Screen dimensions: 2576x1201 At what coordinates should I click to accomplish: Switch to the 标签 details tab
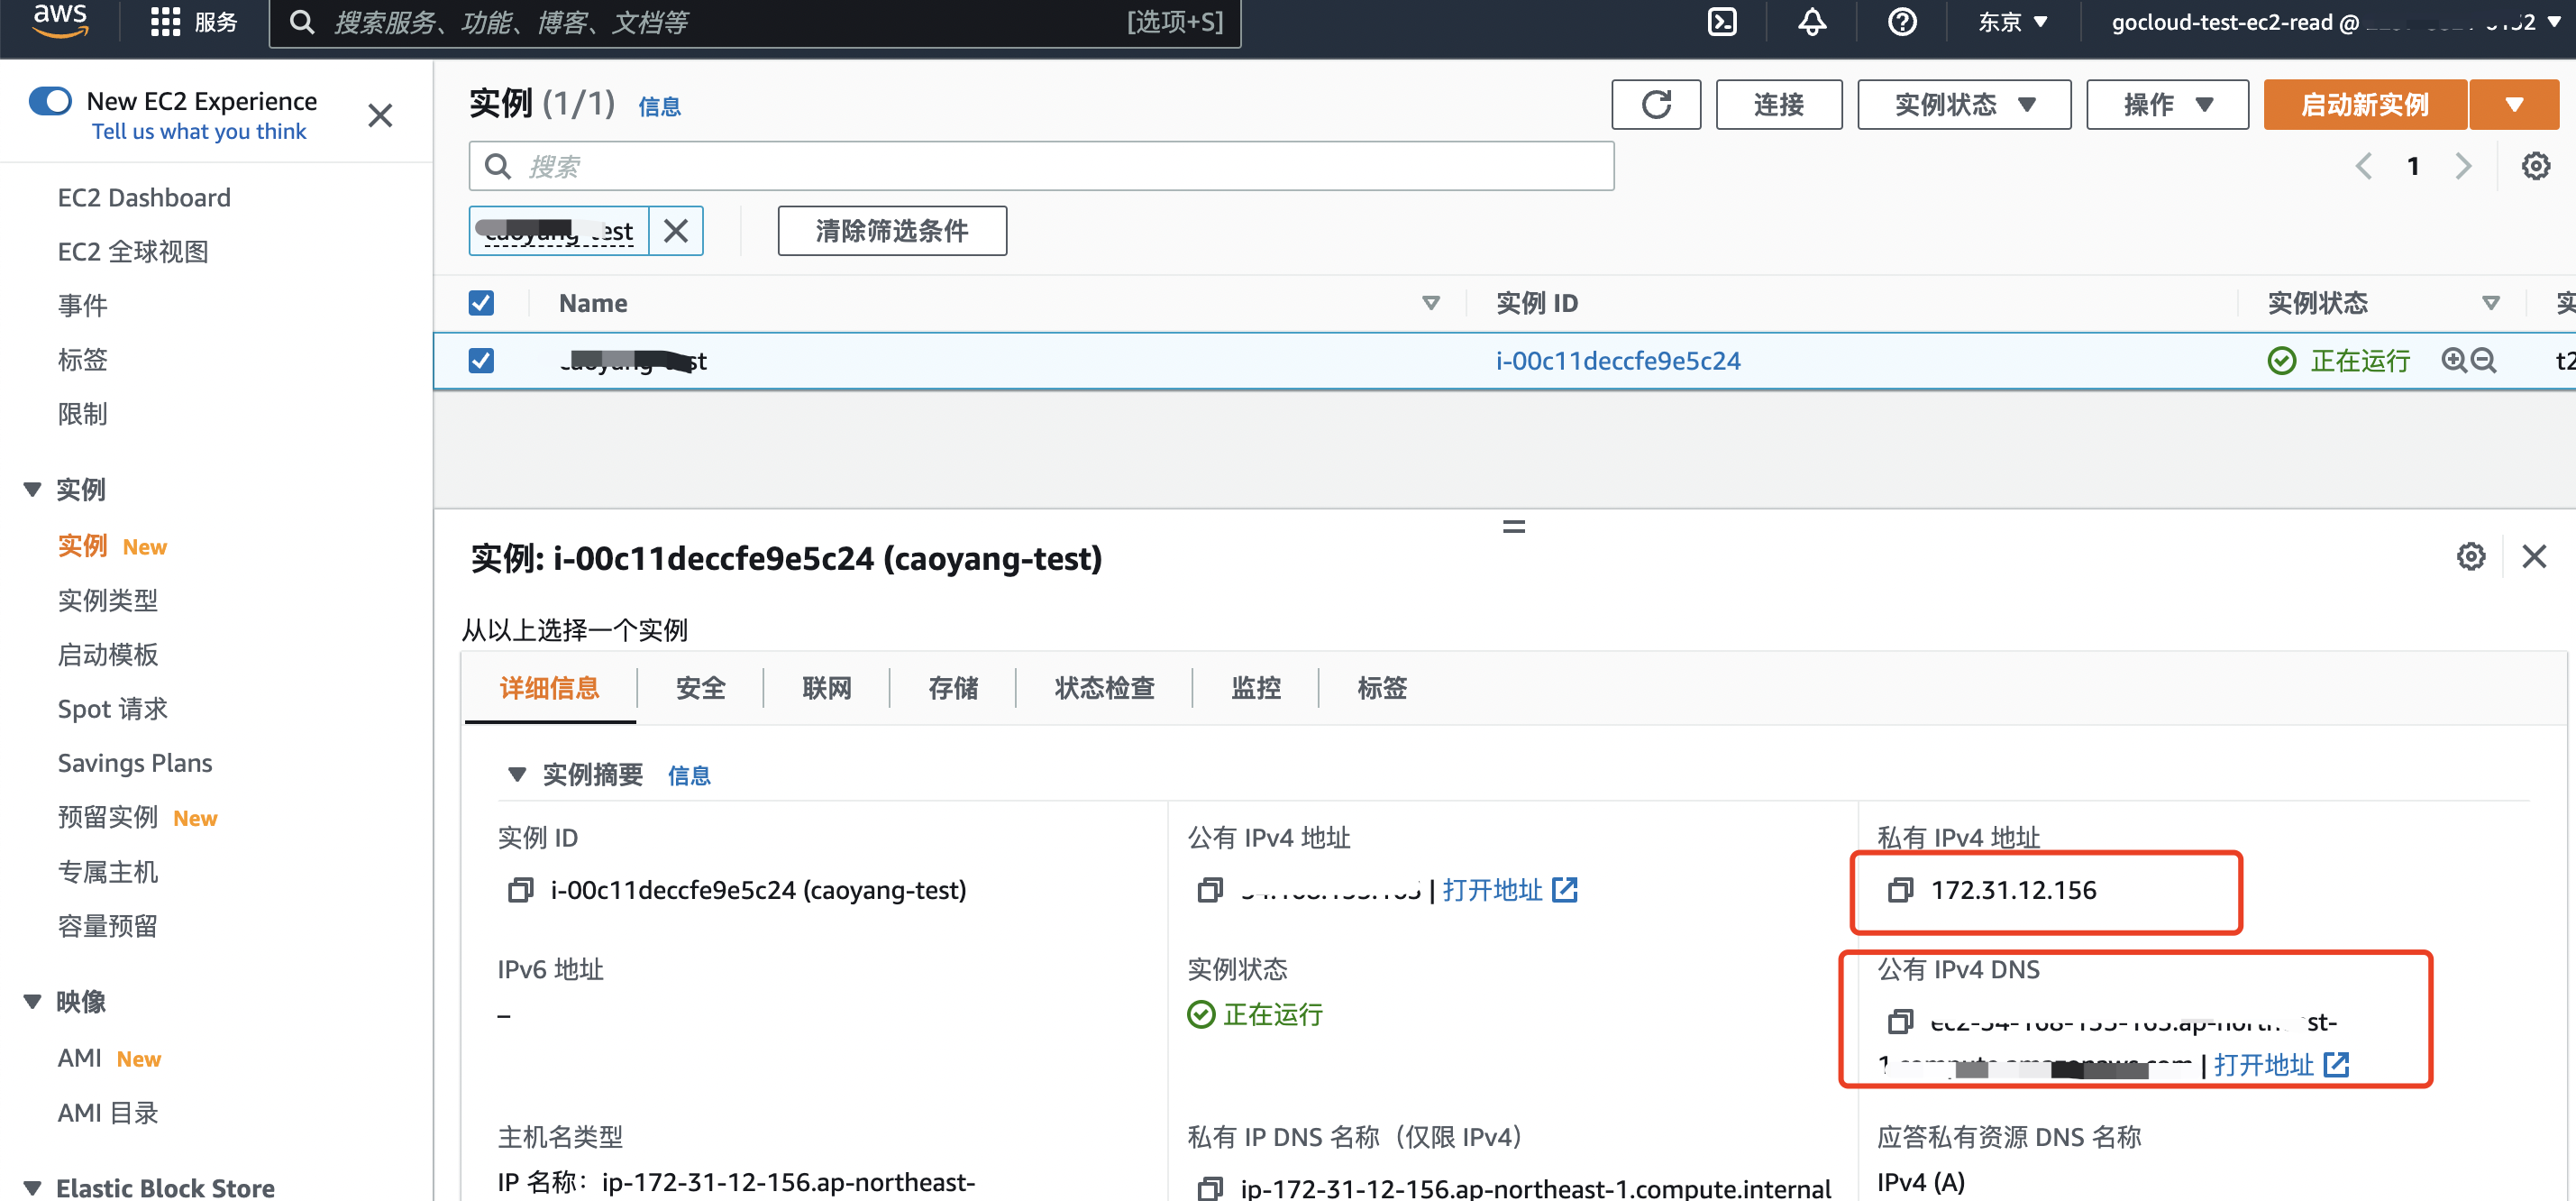[x=1382, y=688]
